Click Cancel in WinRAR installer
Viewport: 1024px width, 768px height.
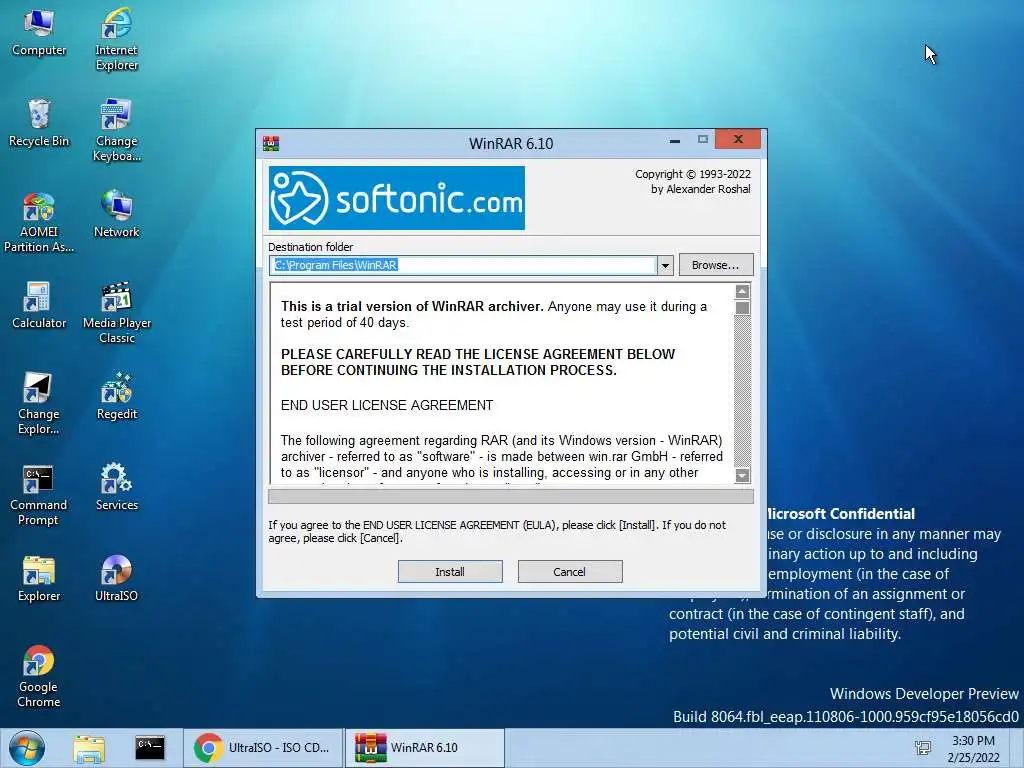point(569,571)
